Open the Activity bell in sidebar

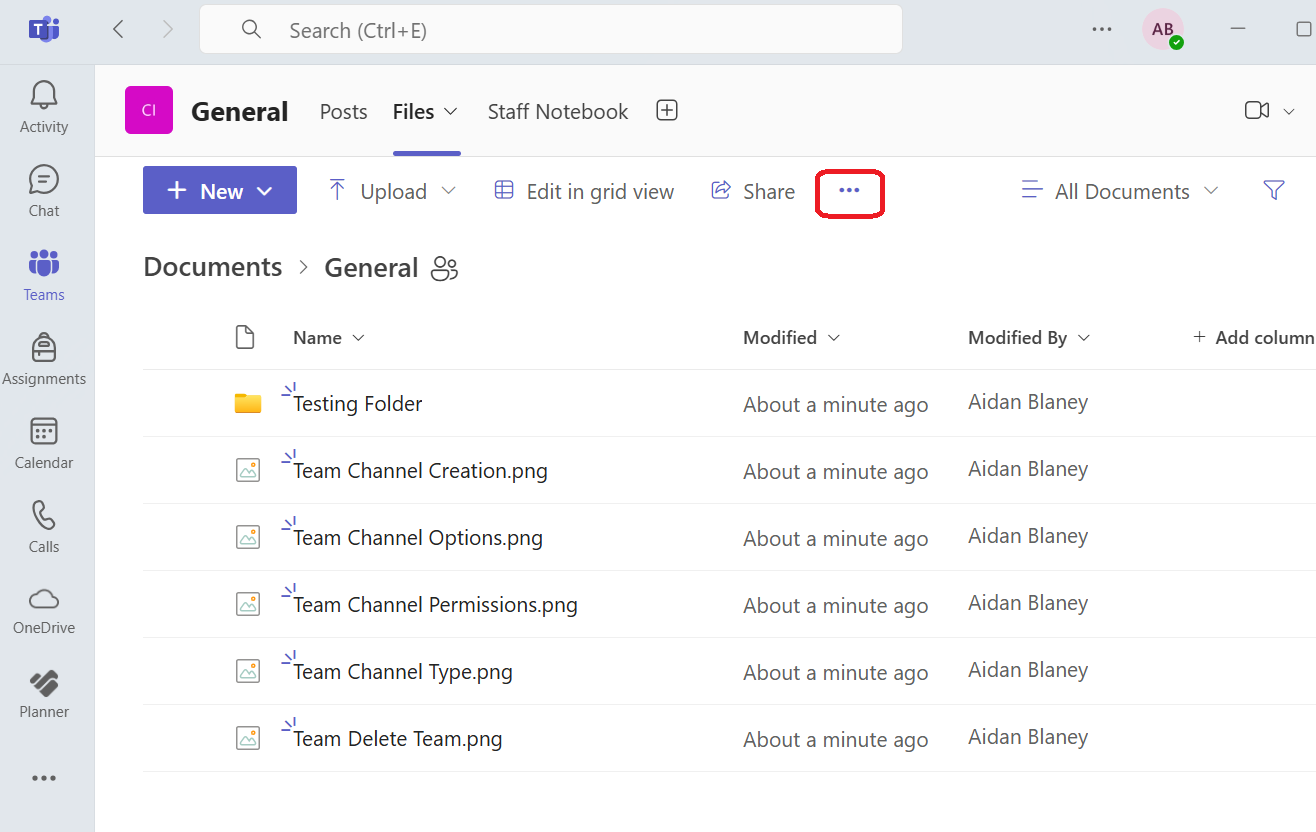point(43,95)
